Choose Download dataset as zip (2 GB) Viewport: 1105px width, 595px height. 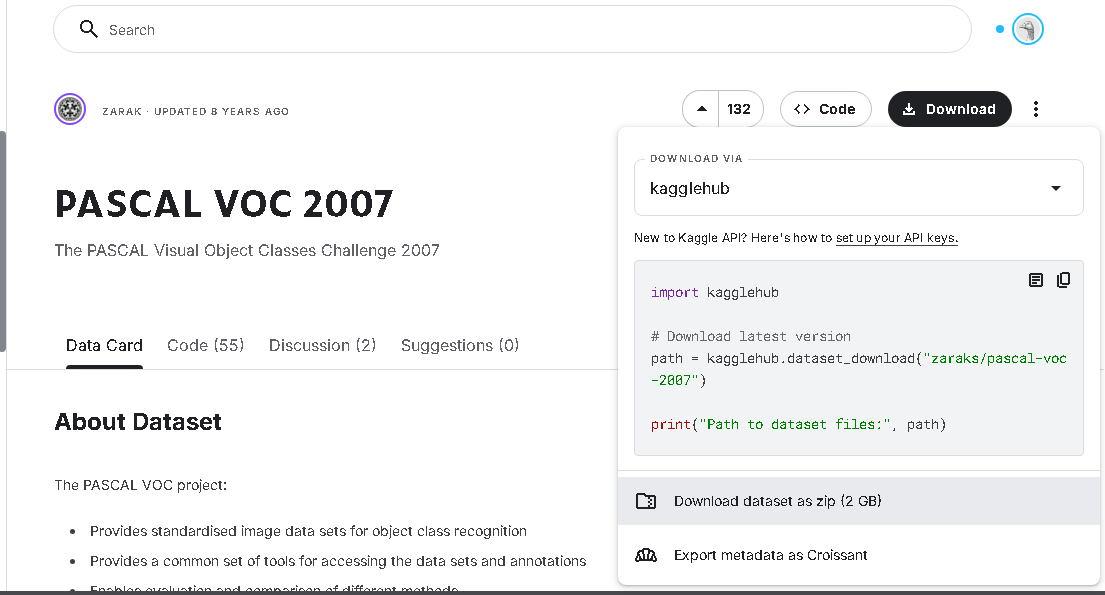[777, 501]
